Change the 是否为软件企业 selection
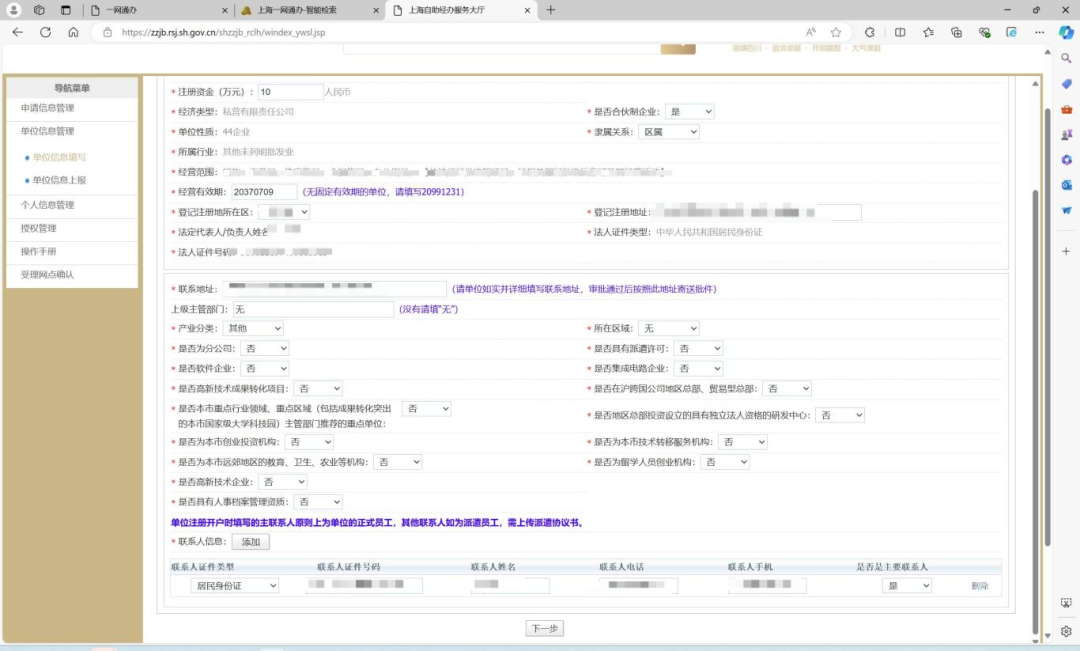The image size is (1080, 651). tap(264, 368)
